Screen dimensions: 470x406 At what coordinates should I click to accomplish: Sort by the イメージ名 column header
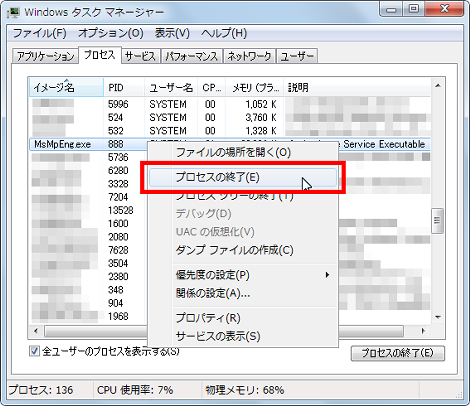[x=66, y=87]
